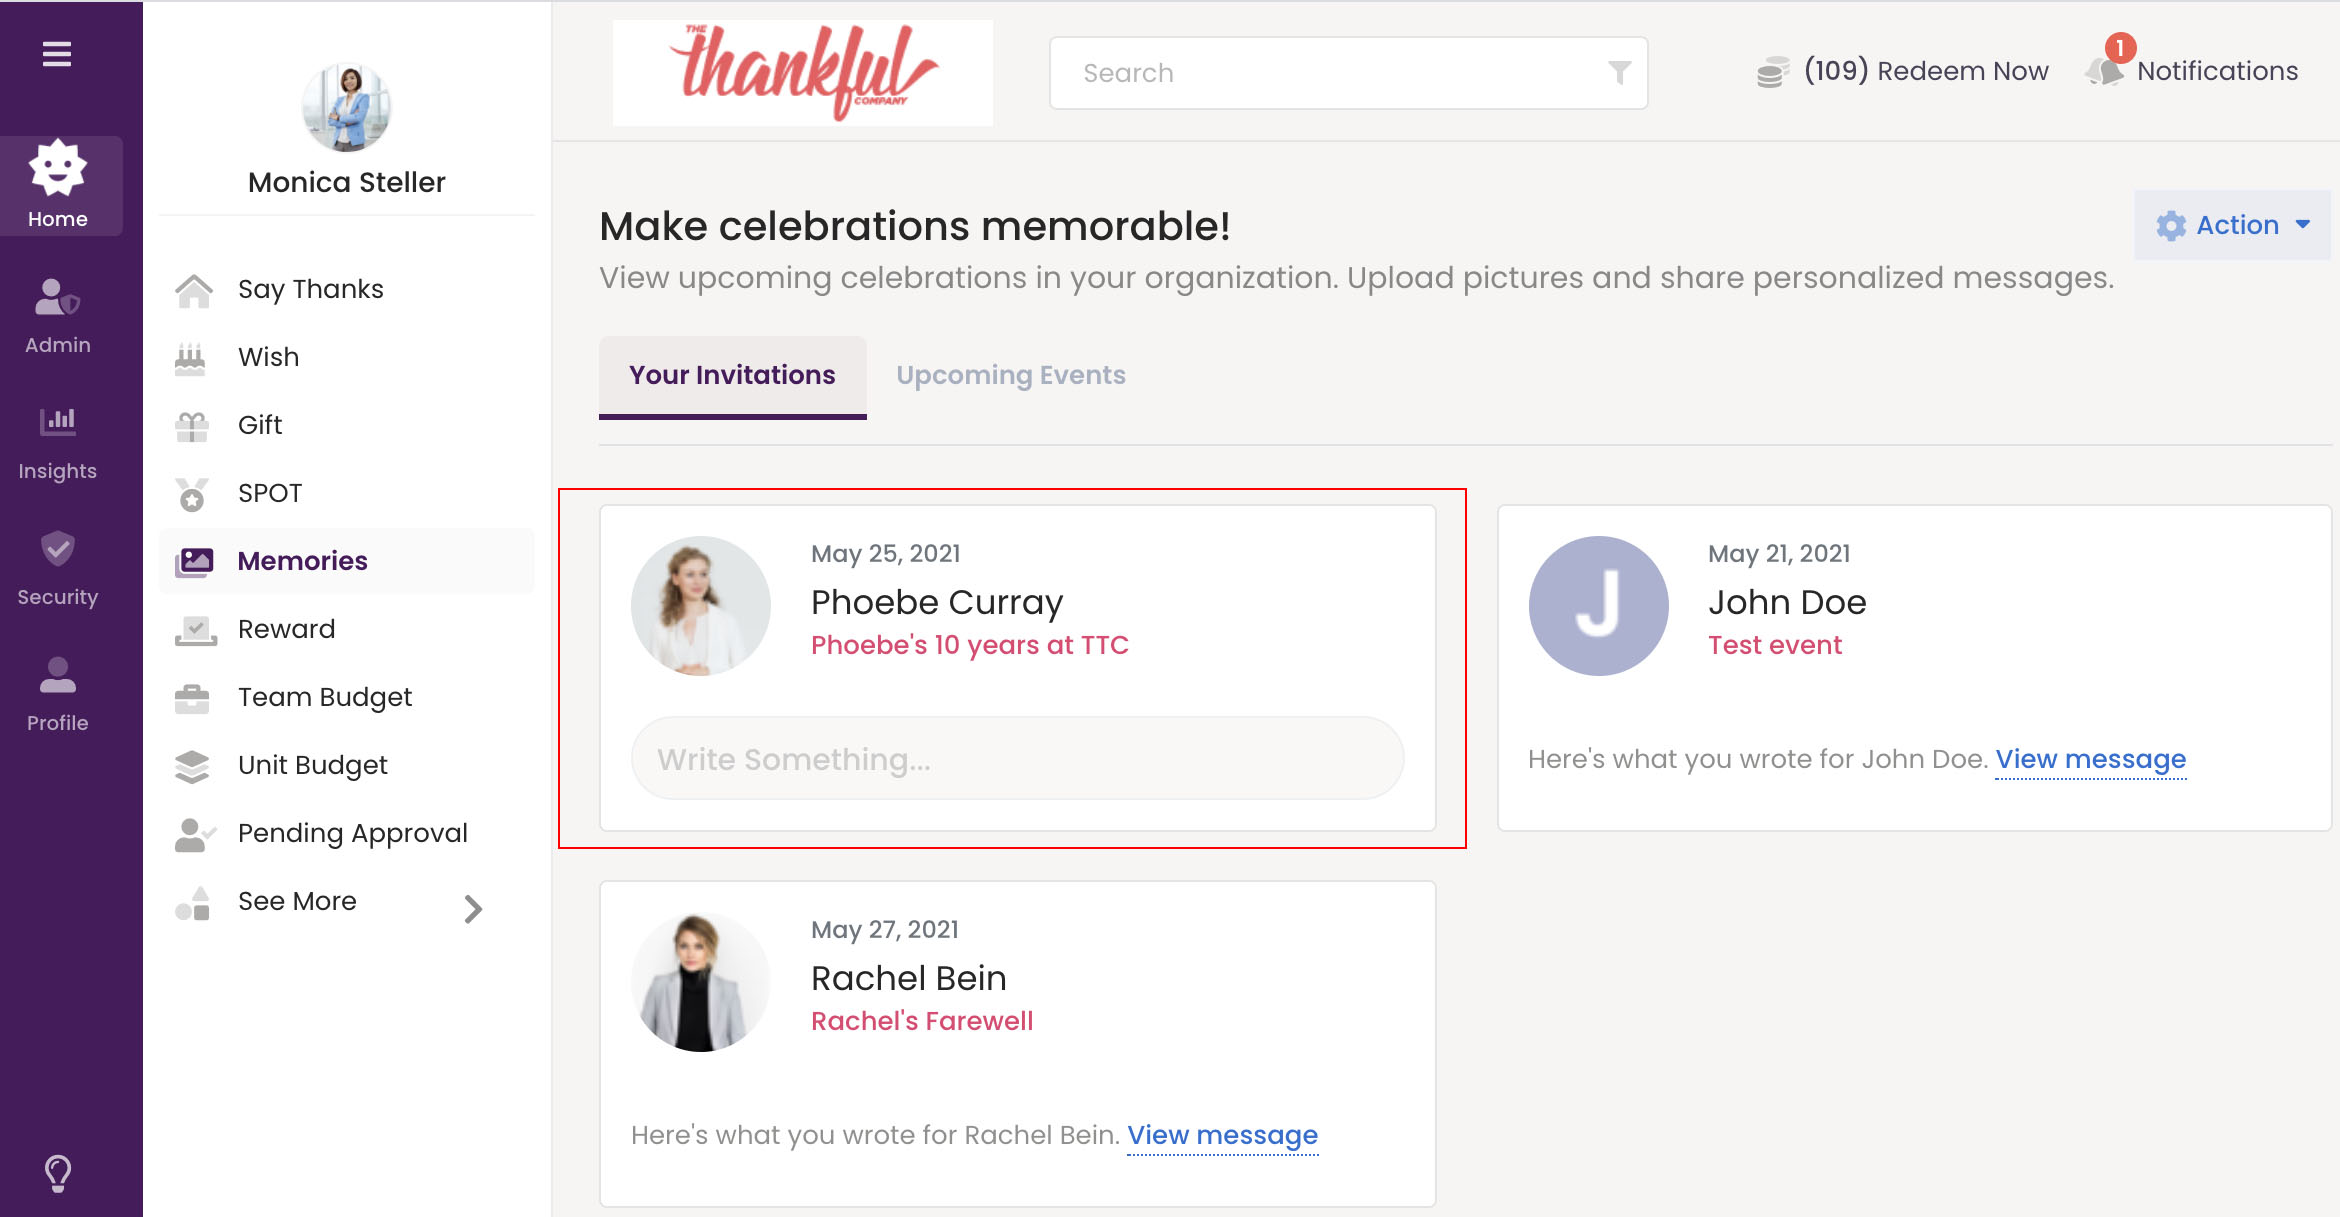Go to Security shield icon
The width and height of the screenshot is (2340, 1217).
(x=58, y=549)
